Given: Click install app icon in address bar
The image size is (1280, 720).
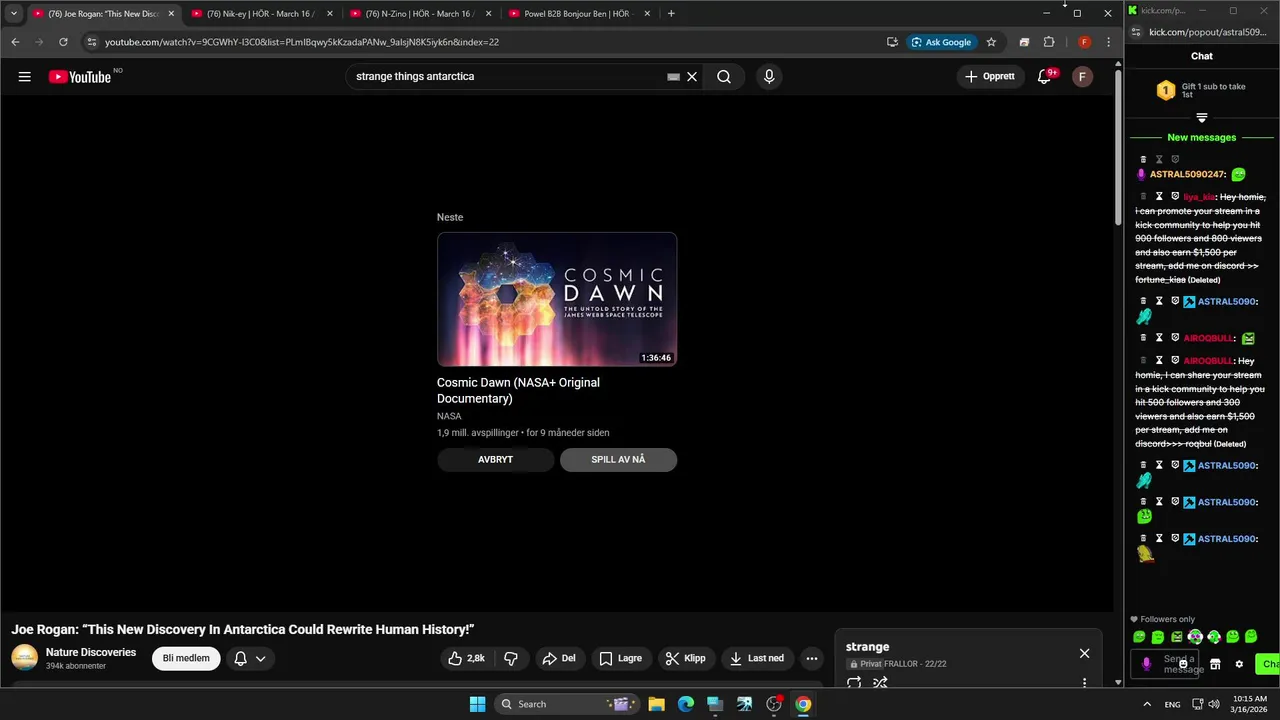Looking at the screenshot, I should (892, 42).
